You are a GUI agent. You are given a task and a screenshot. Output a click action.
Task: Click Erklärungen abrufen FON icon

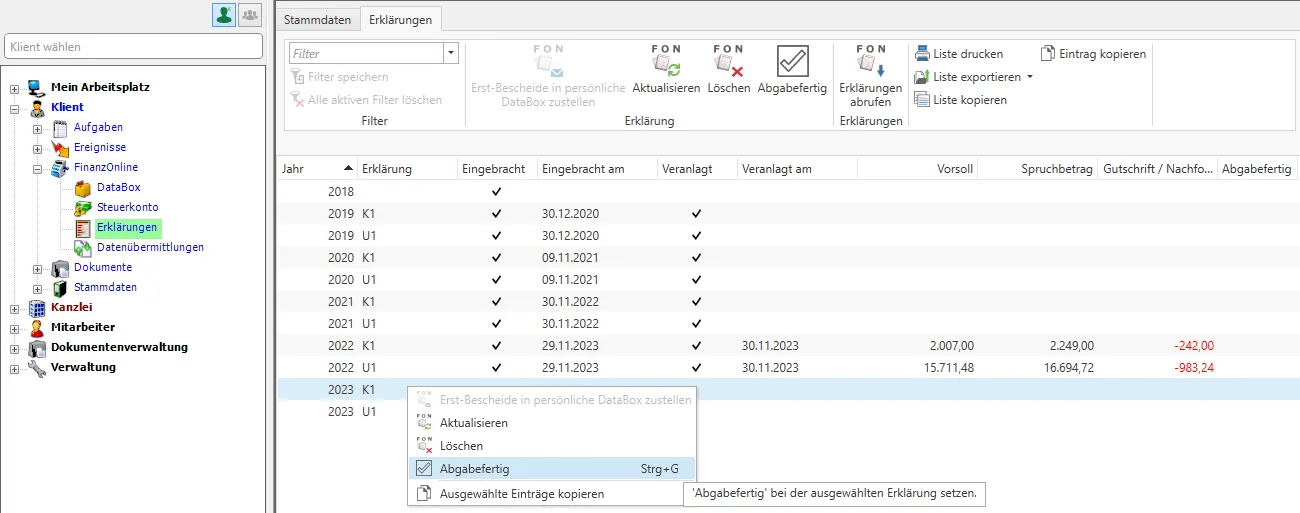871,62
